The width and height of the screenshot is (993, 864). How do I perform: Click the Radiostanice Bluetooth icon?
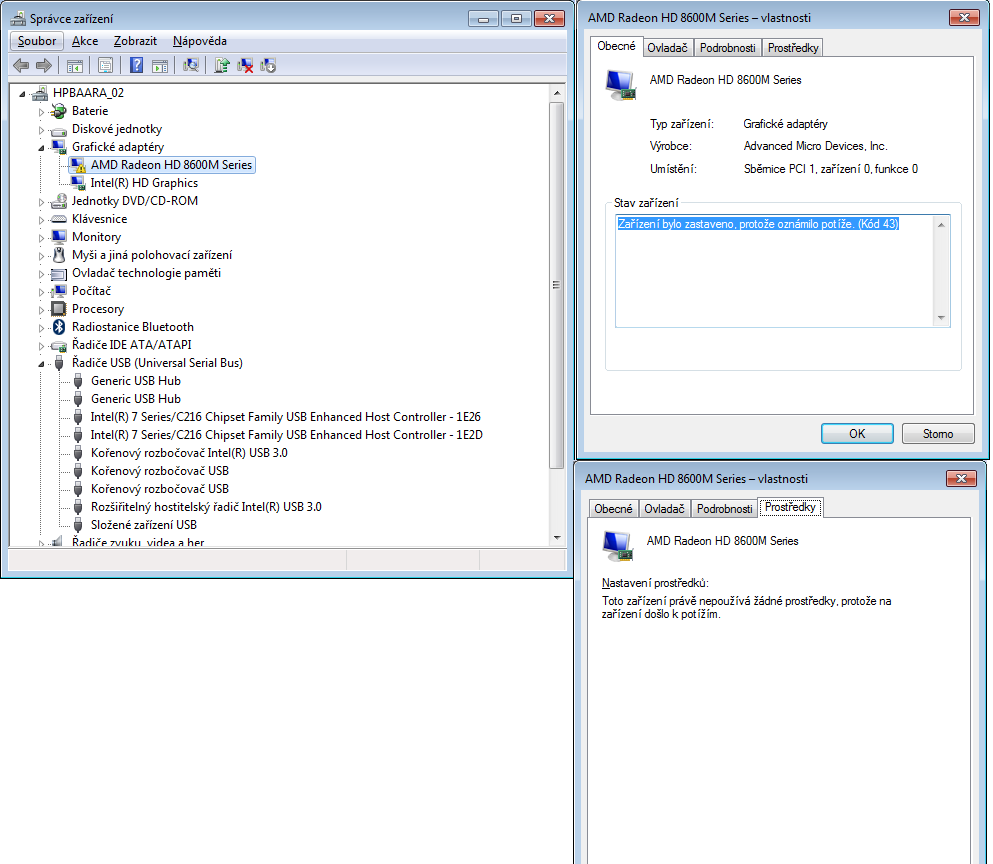tap(59, 327)
